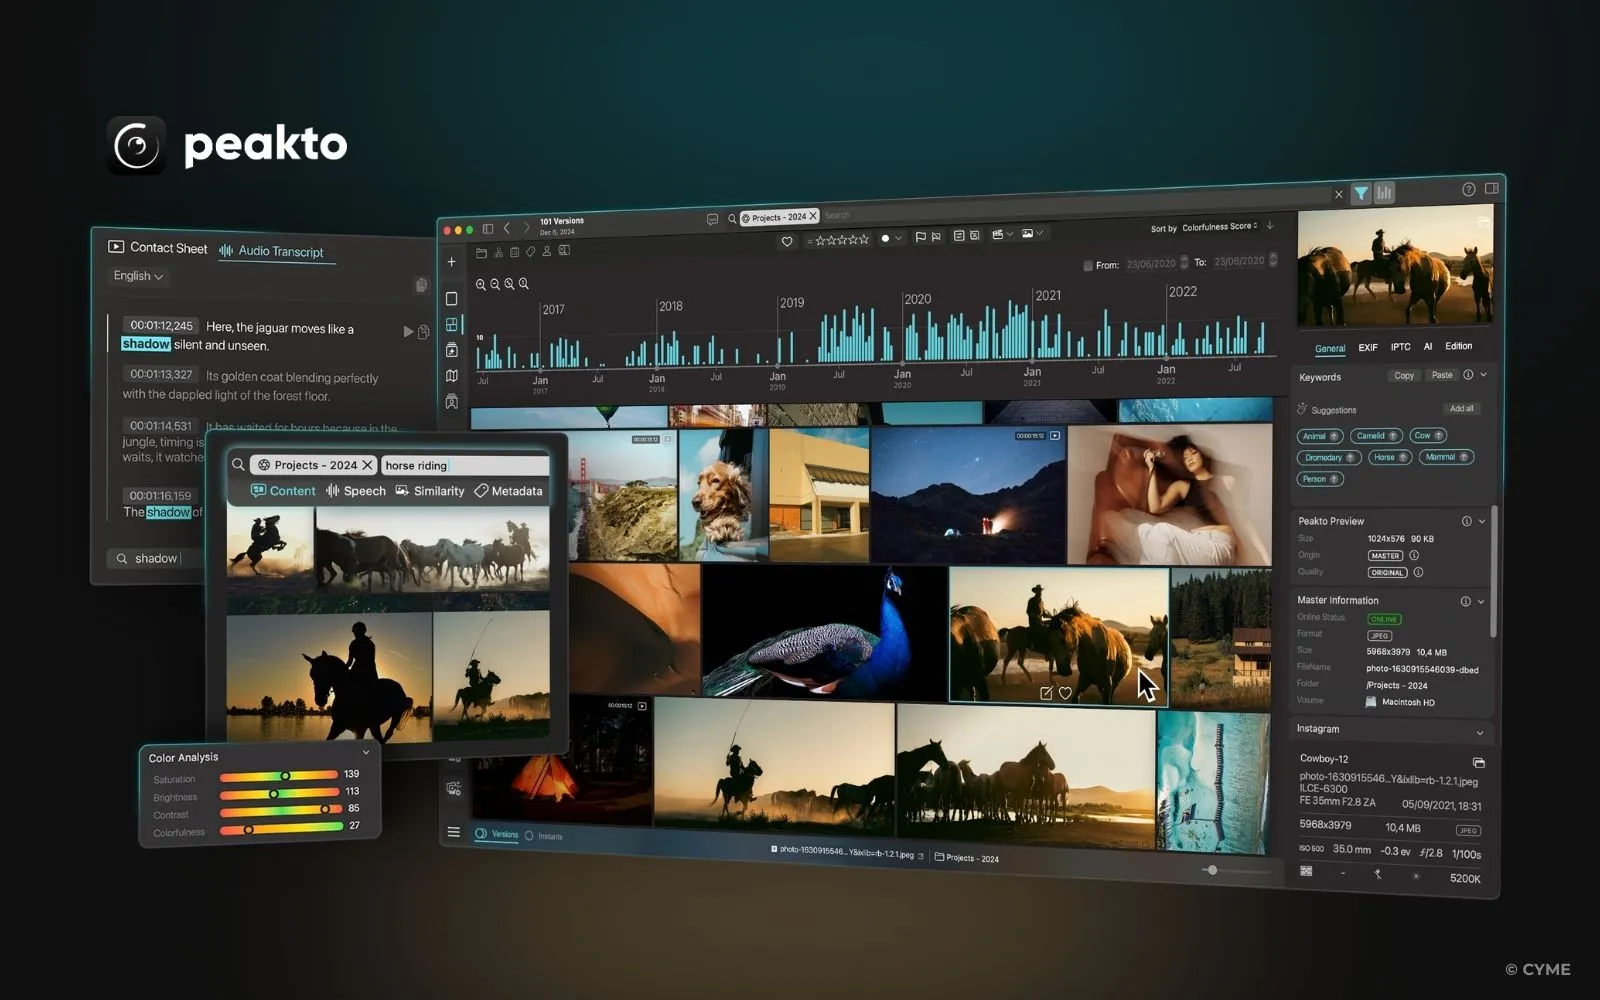Toggle the Mammal keyword suggestion
1600x1000 pixels.
(x=1446, y=457)
